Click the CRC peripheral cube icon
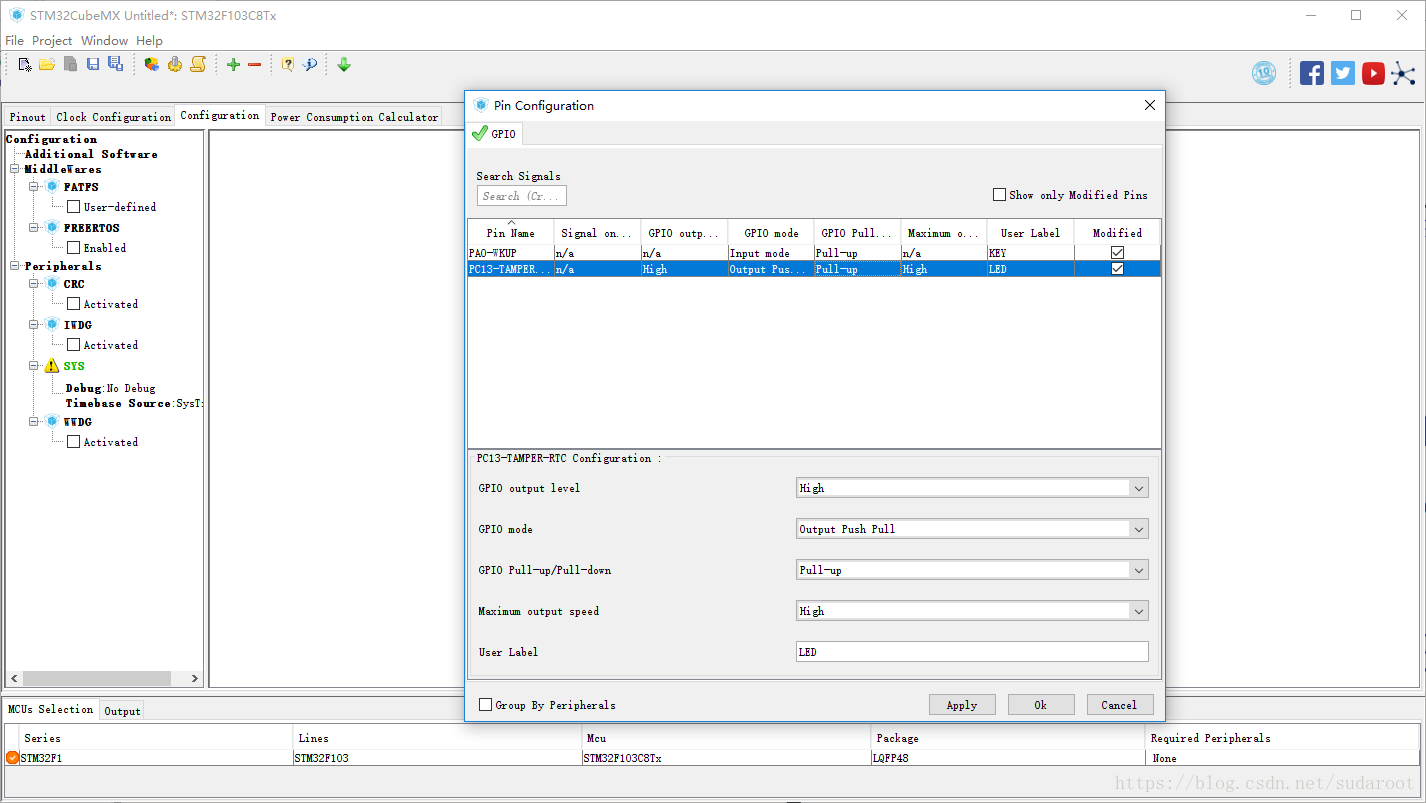The height and width of the screenshot is (803, 1426). point(52,283)
